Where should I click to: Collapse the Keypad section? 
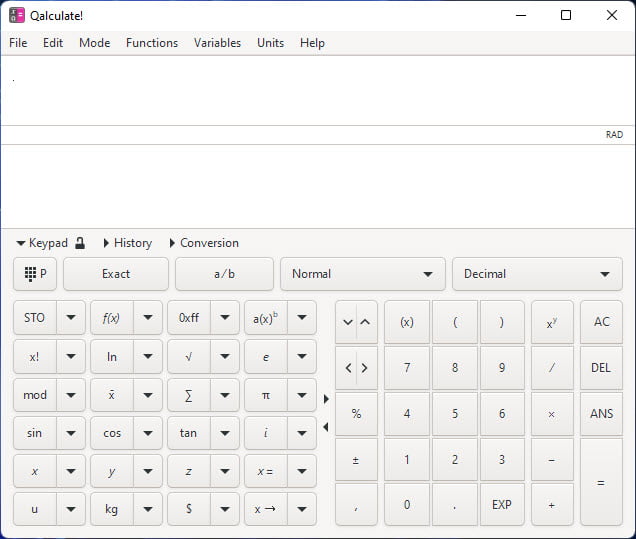click(x=42, y=243)
